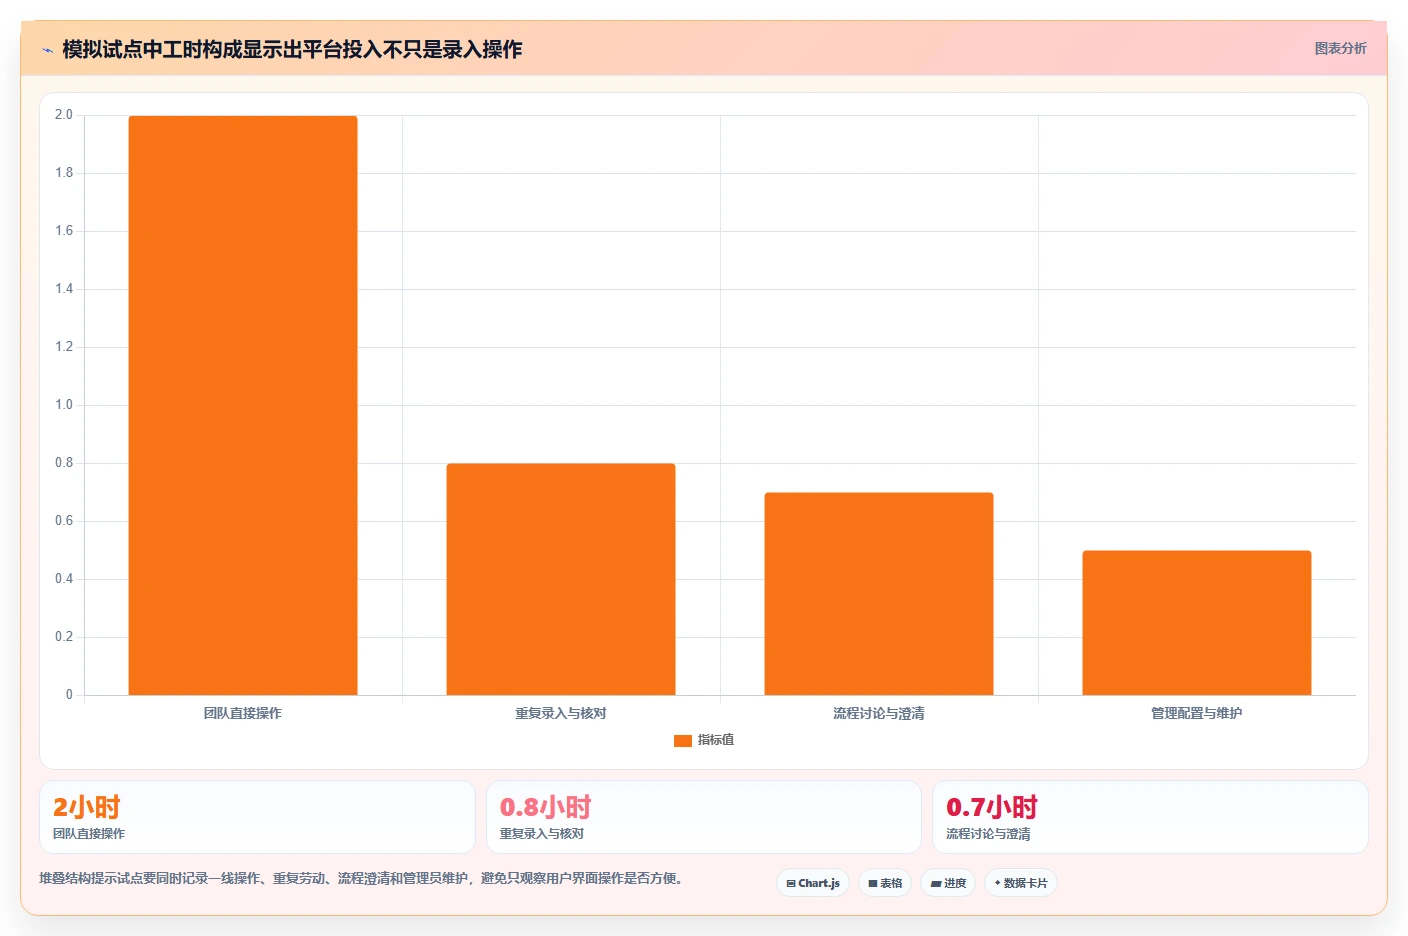
Task: Click the 0.4 y-axis tick label
Action: point(64,579)
